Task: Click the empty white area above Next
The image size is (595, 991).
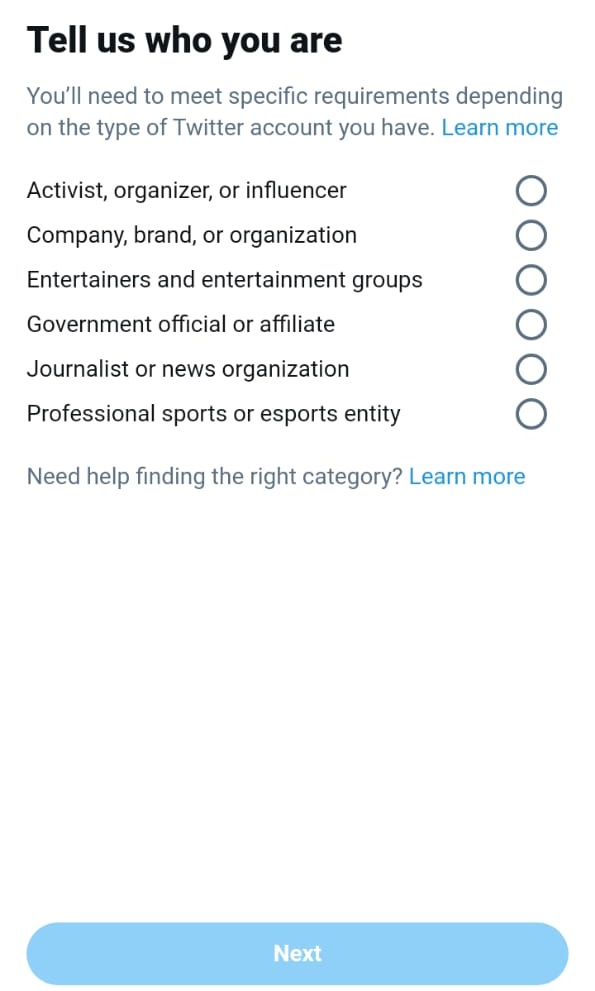Action: [x=297, y=702]
